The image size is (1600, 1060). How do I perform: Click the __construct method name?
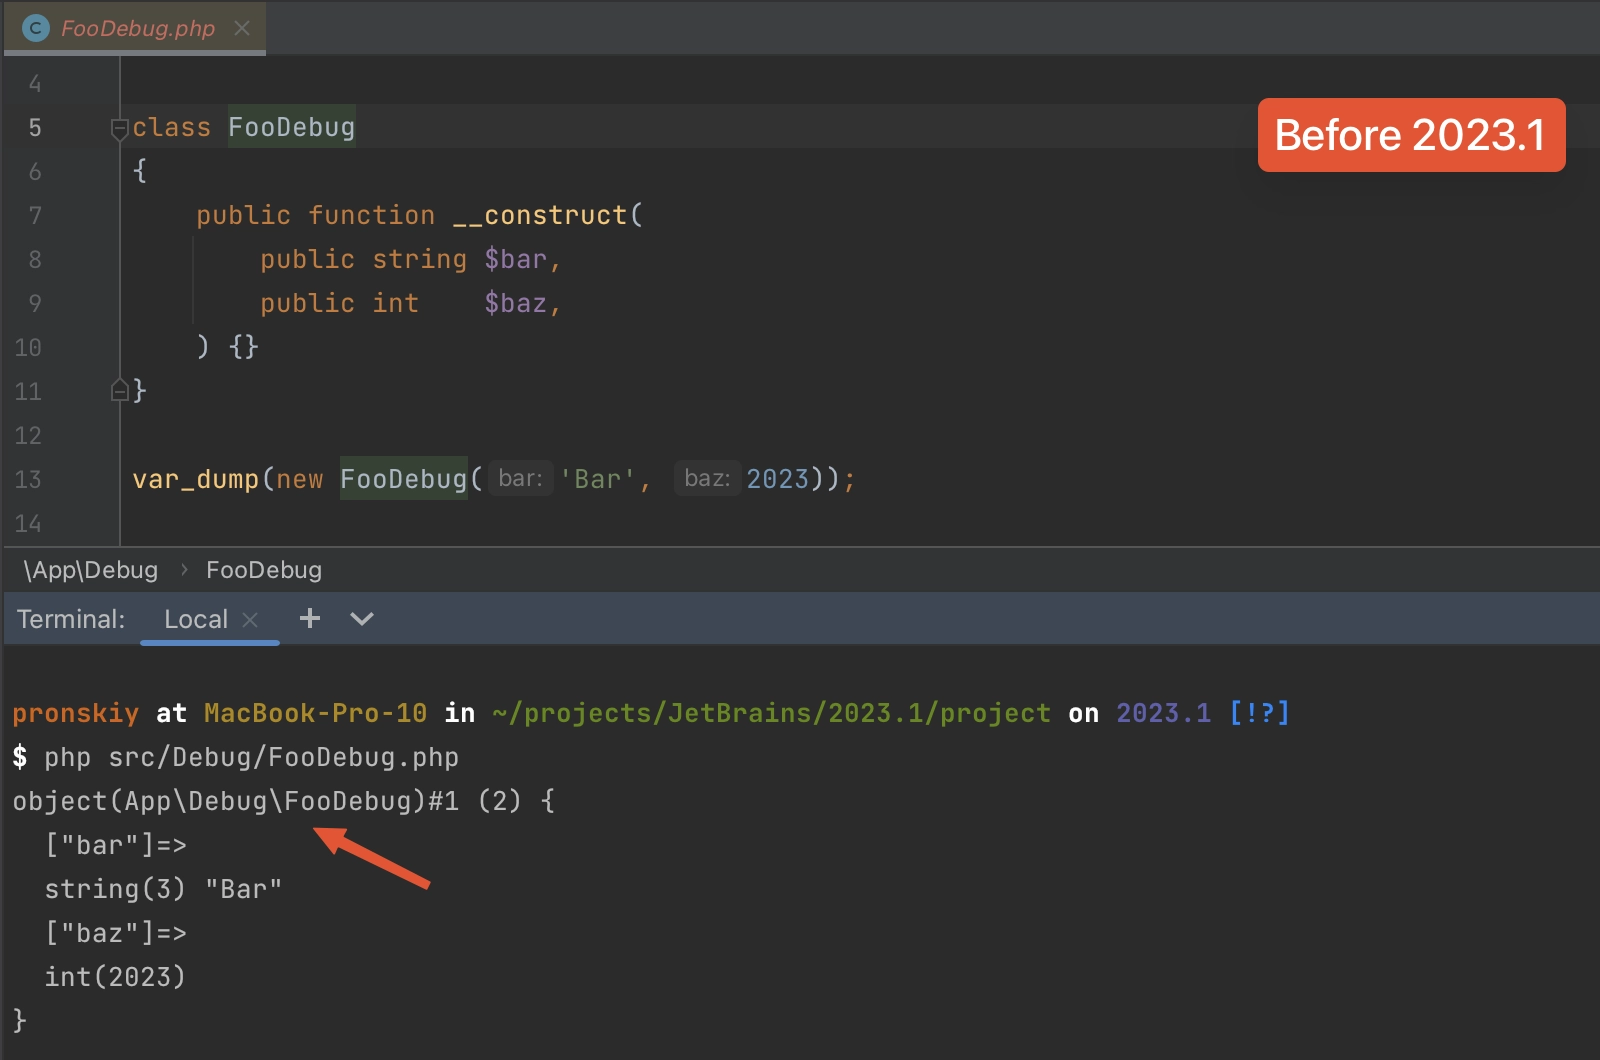540,215
